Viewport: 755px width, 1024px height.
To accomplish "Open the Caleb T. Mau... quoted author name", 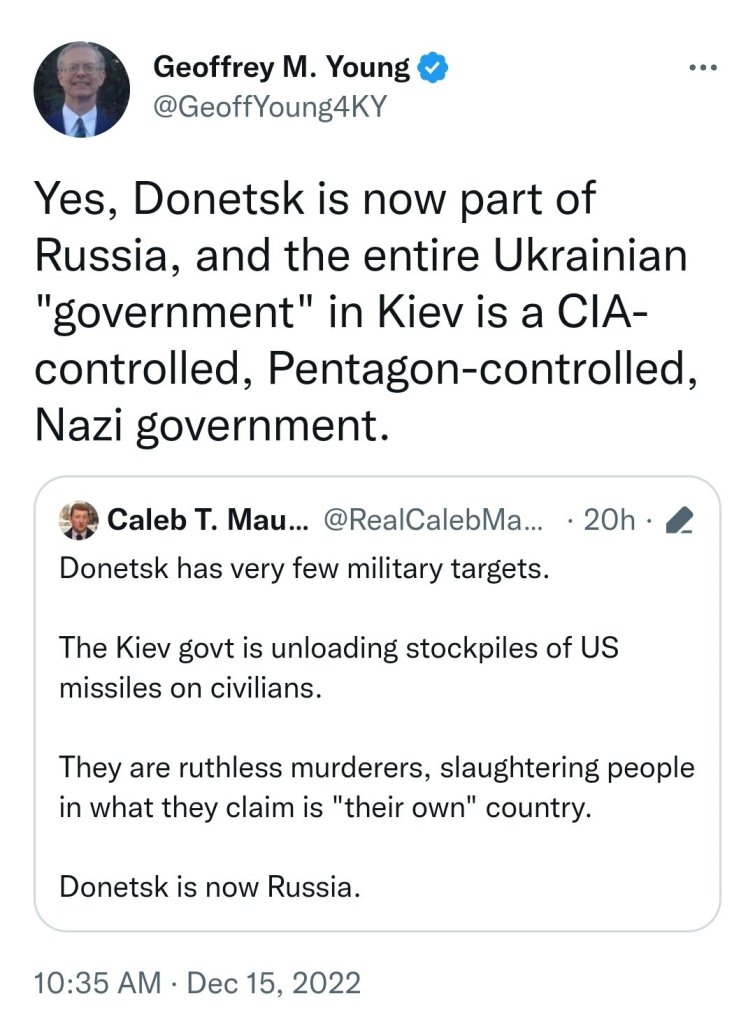I will [209, 519].
